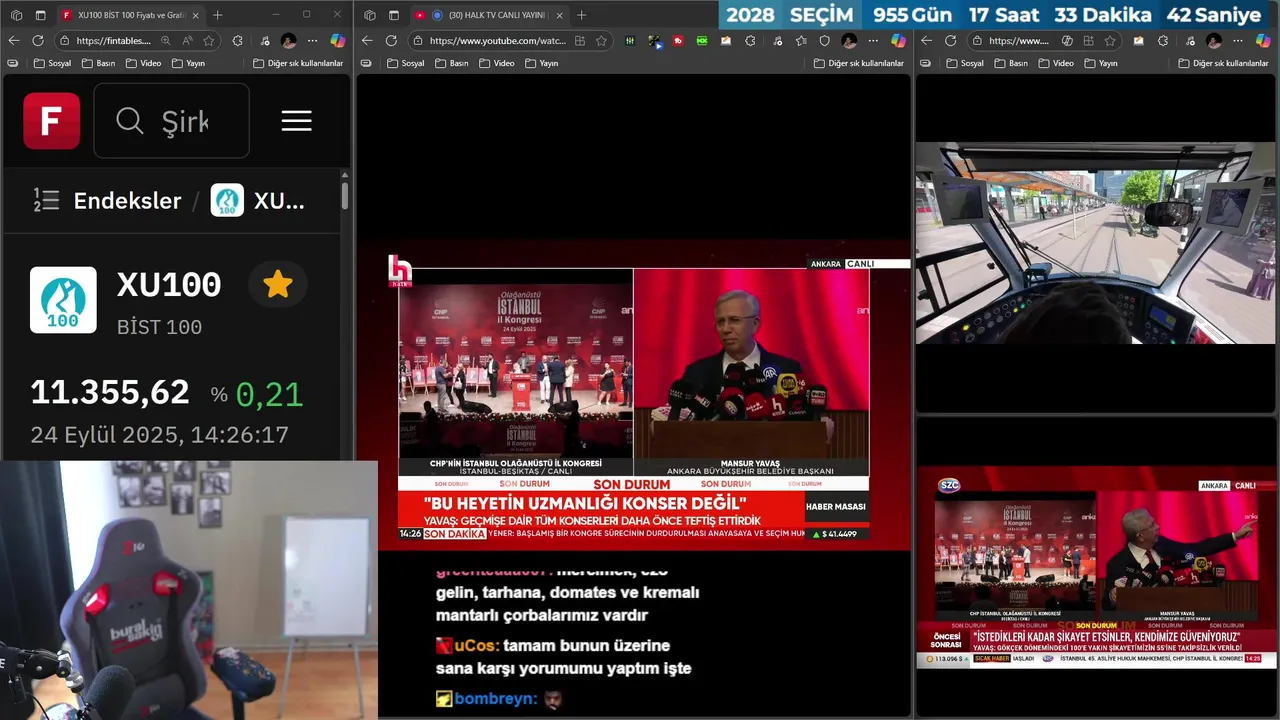Go back in the YouTube window
The image size is (1280, 720).
point(367,40)
